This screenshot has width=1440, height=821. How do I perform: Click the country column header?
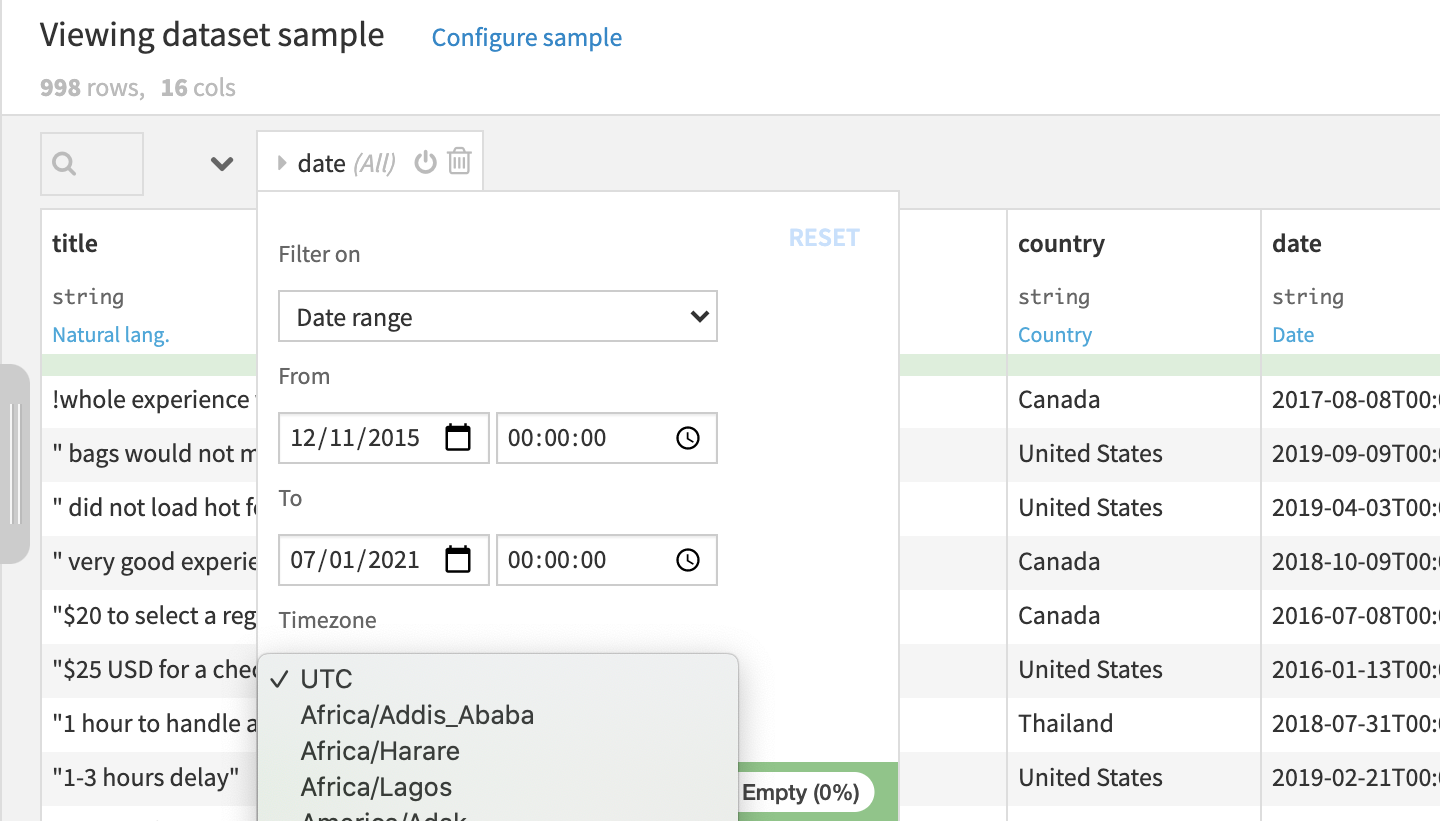pos(1061,243)
